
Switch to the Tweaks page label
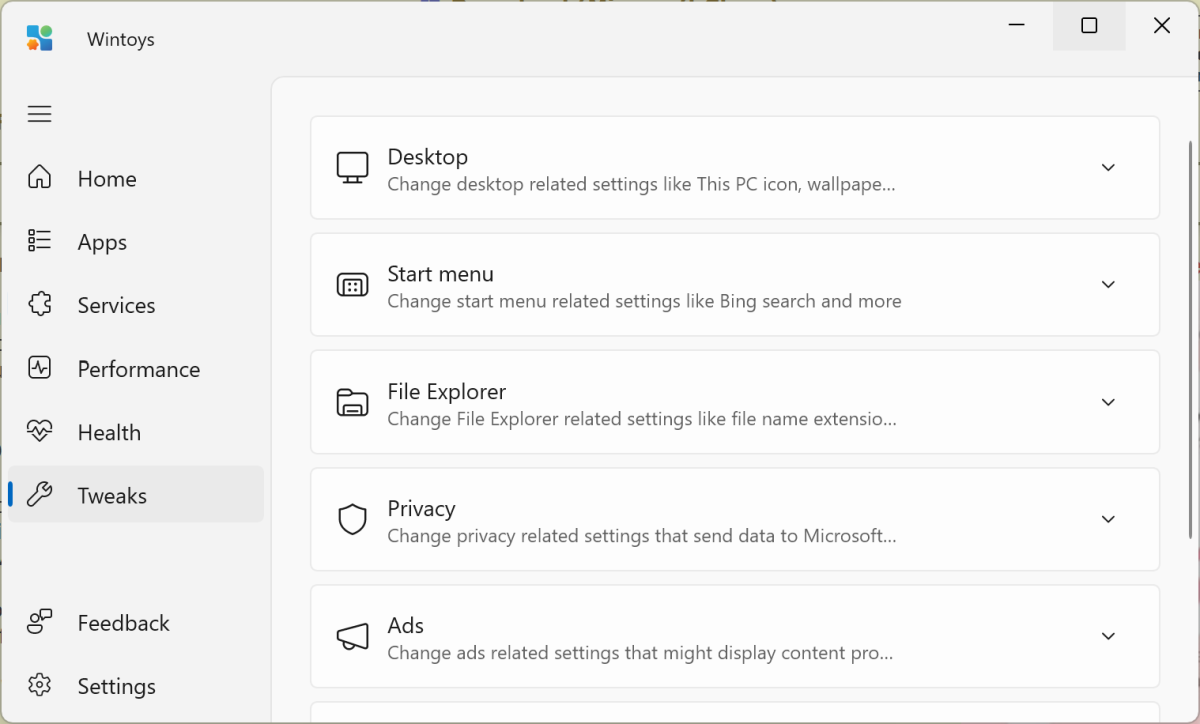tap(112, 496)
